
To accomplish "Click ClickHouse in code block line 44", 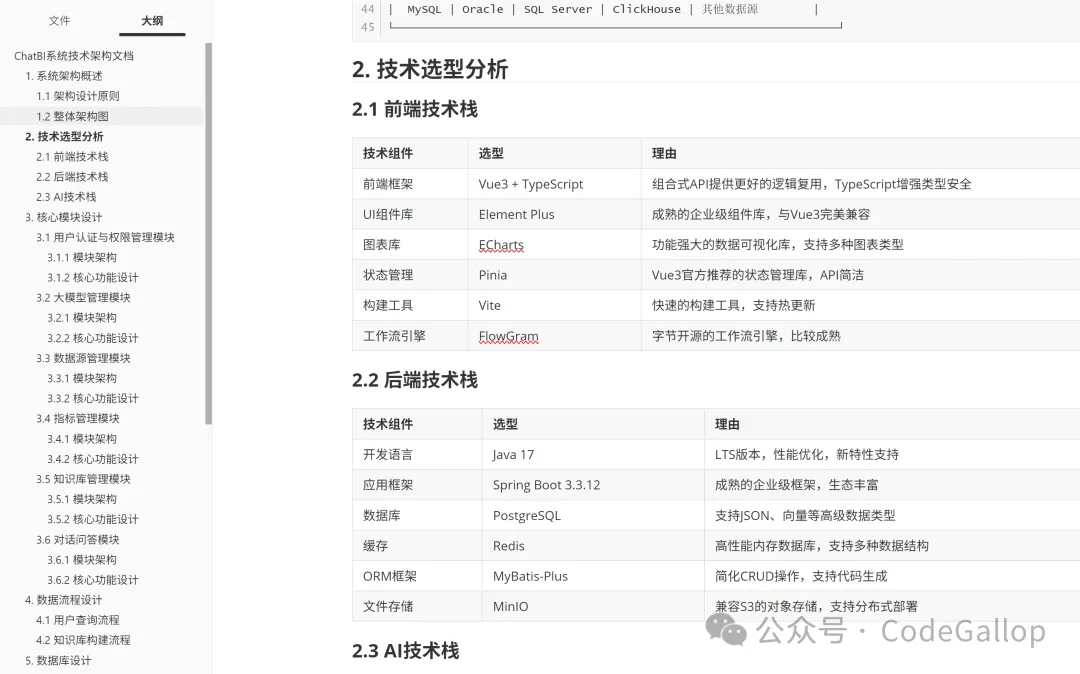I will coord(646,9).
